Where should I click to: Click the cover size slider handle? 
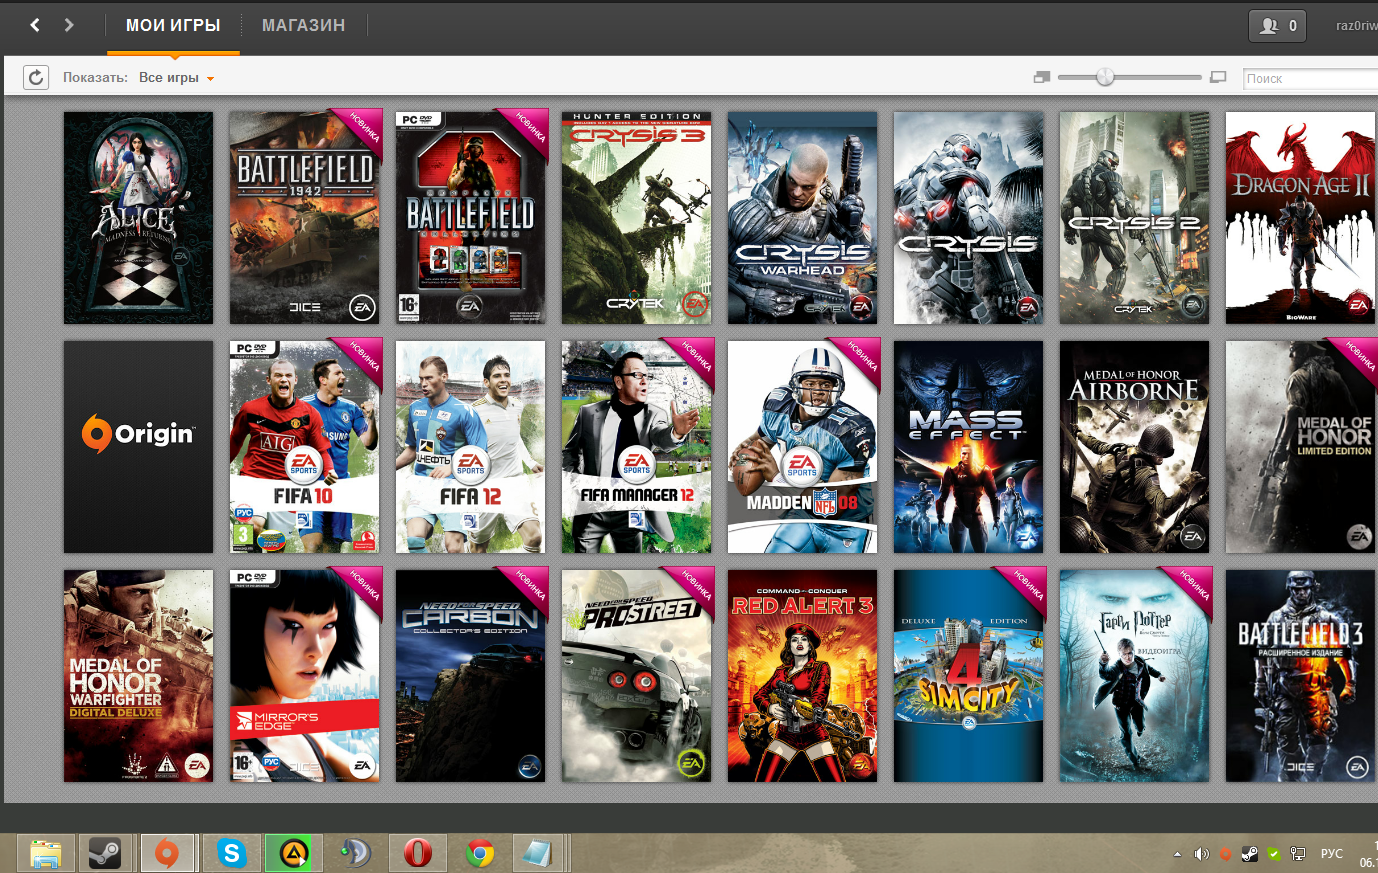click(1105, 77)
